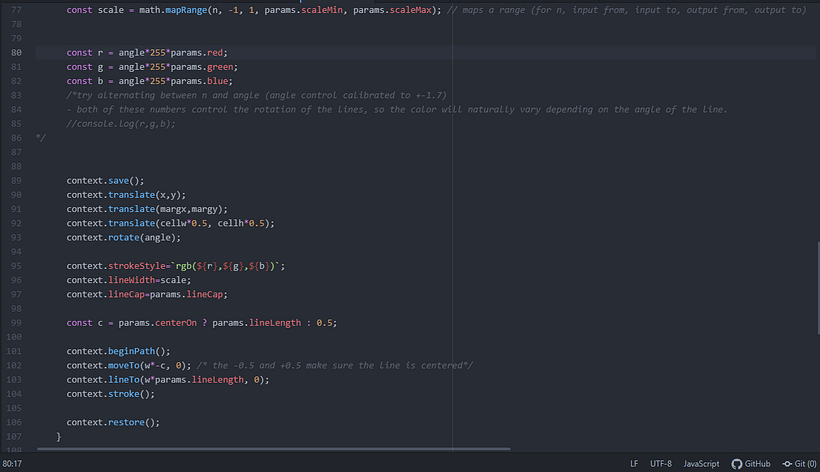Click line number 80 in the gutter
The height and width of the screenshot is (472, 820).
pyautogui.click(x=16, y=51)
